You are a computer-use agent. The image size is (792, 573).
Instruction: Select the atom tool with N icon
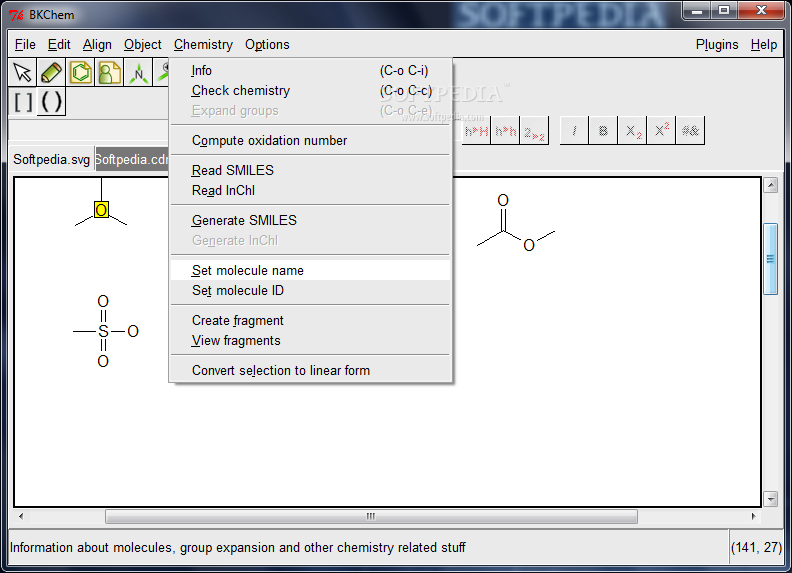[x=138, y=72]
